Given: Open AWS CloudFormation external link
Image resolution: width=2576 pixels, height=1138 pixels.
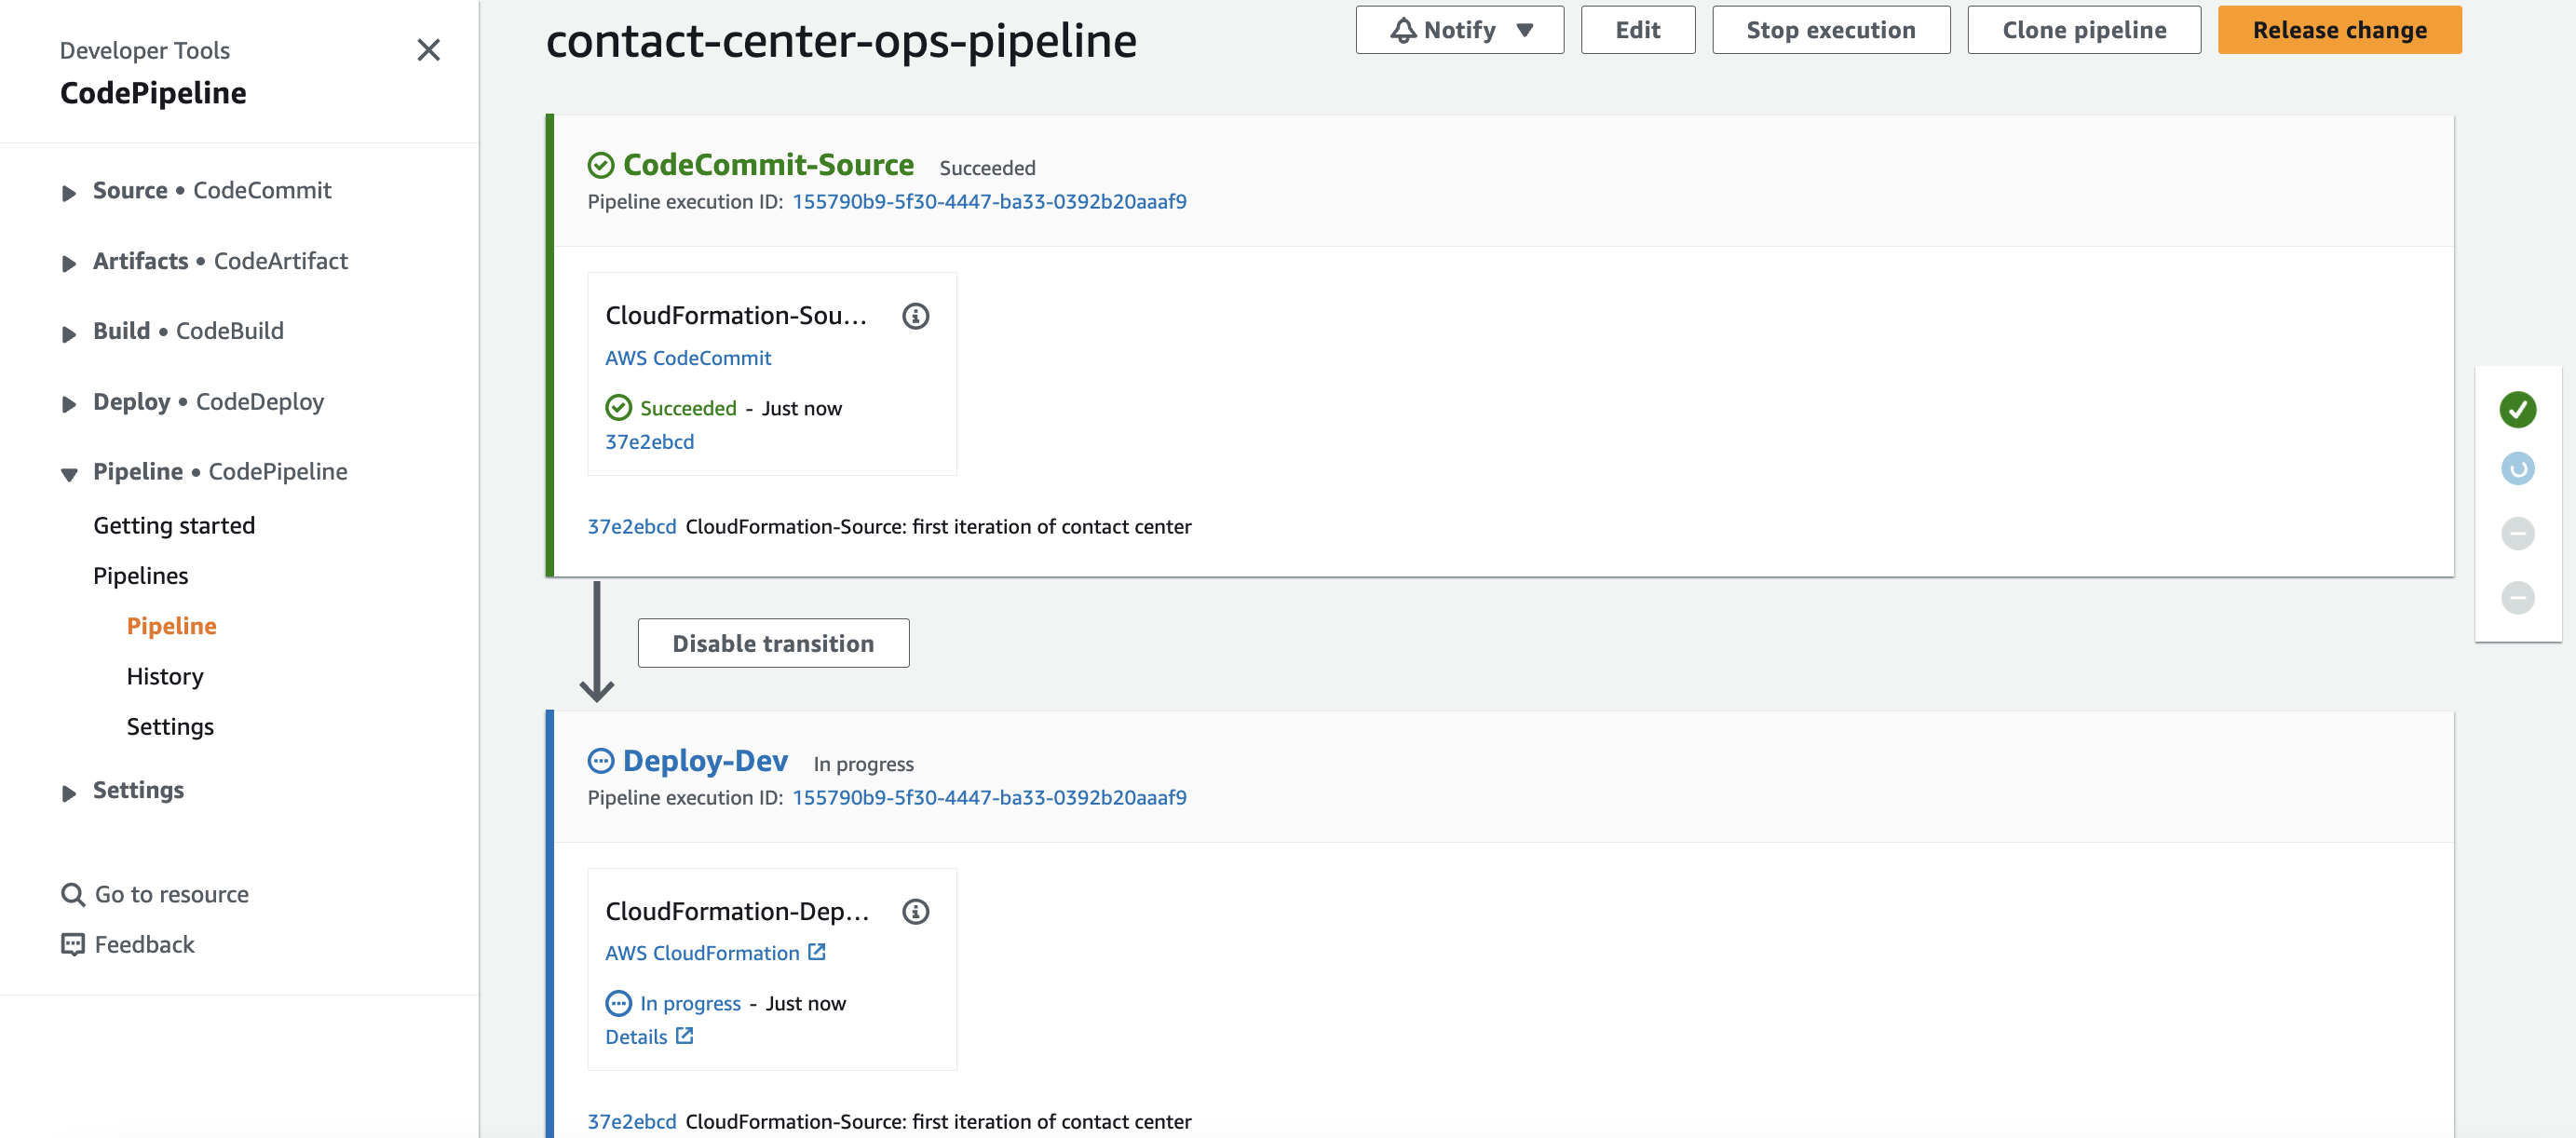Looking at the screenshot, I should coord(715,953).
